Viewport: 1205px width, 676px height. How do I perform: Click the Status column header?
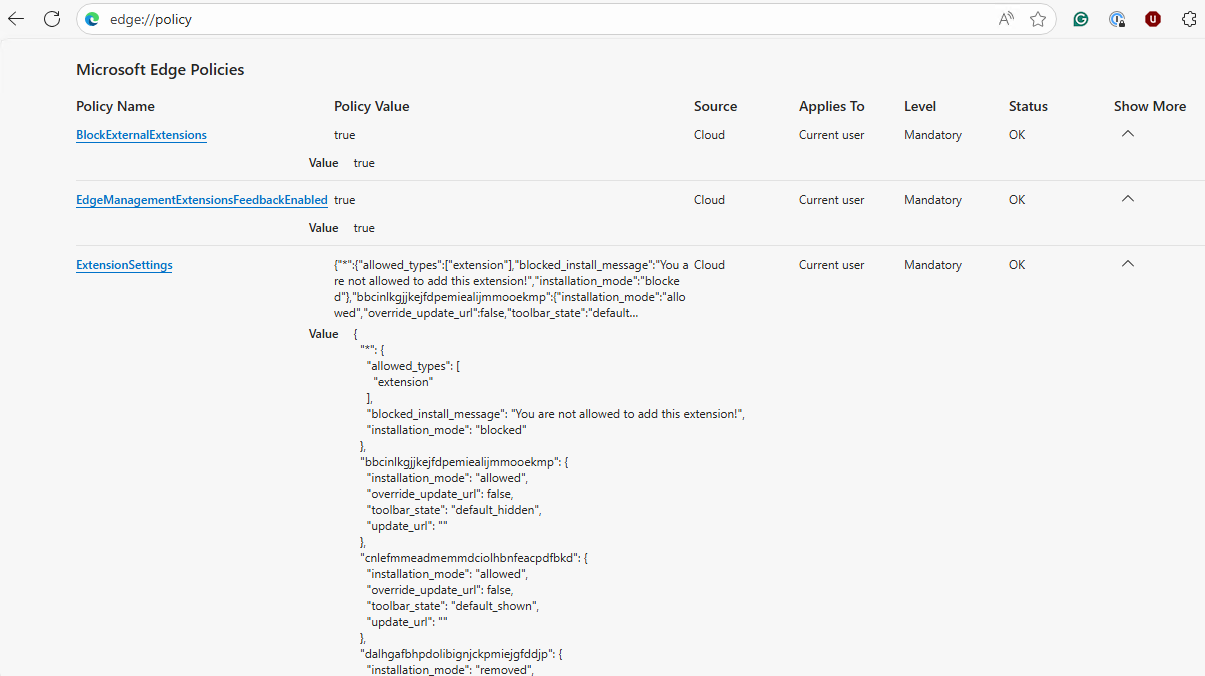1028,106
